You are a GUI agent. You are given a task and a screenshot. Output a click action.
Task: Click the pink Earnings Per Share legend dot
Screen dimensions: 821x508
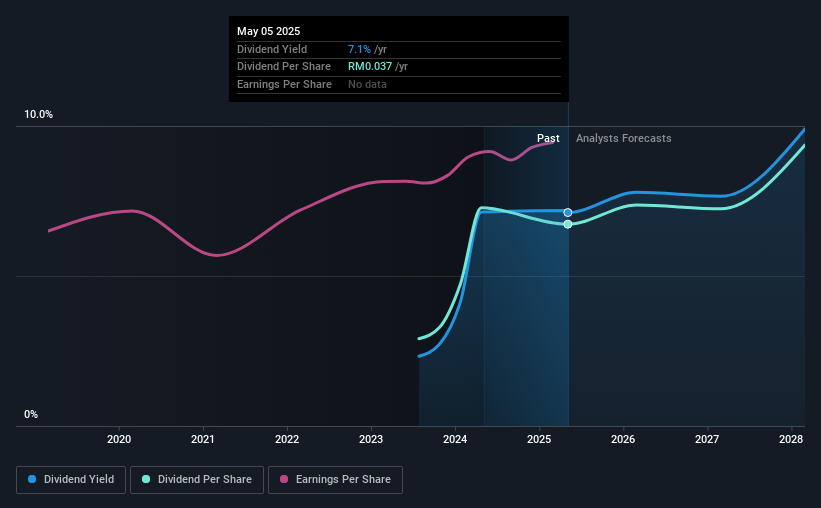[x=284, y=479]
